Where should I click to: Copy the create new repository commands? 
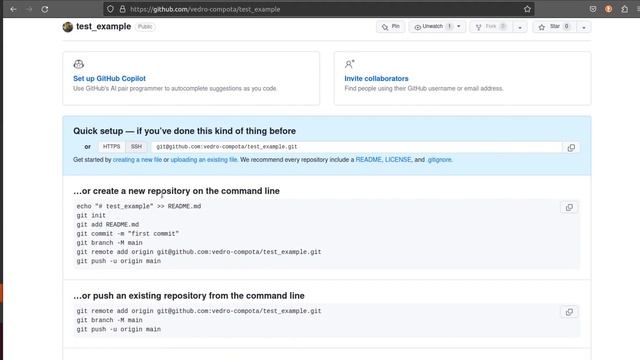(x=569, y=207)
